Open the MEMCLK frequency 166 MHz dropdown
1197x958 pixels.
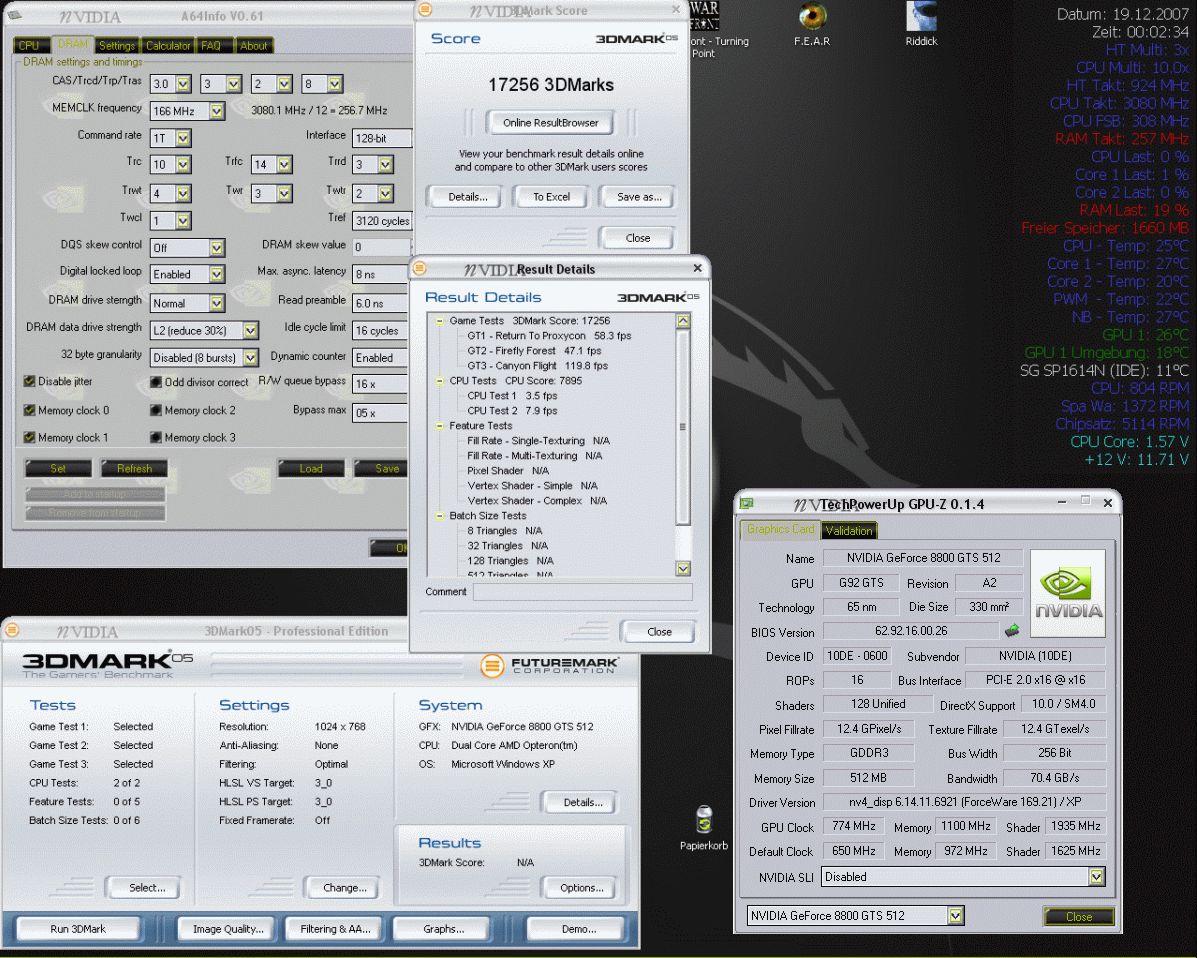tap(217, 111)
